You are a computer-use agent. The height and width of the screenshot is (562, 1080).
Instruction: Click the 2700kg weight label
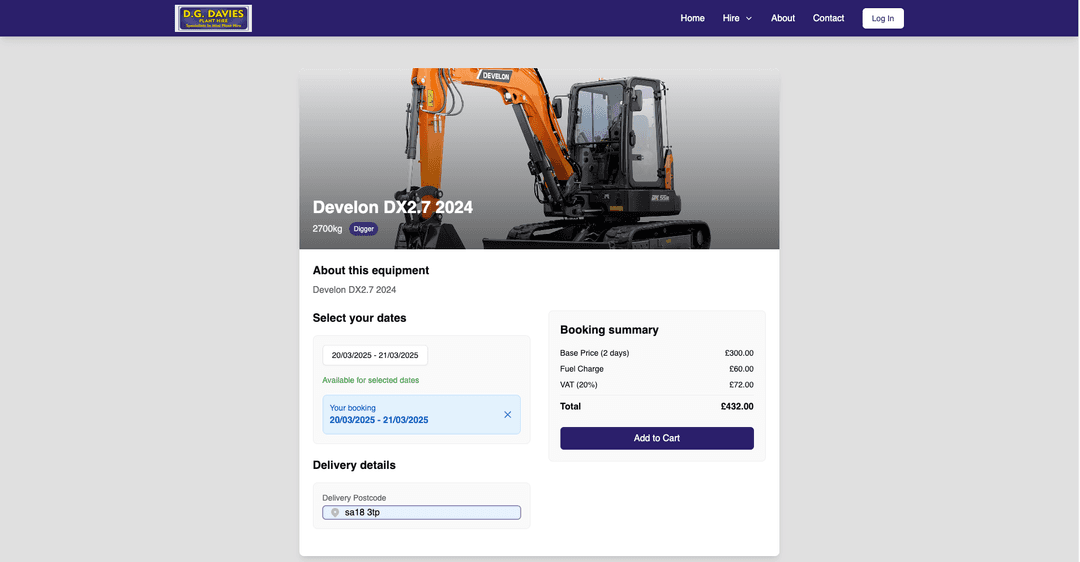pos(327,229)
